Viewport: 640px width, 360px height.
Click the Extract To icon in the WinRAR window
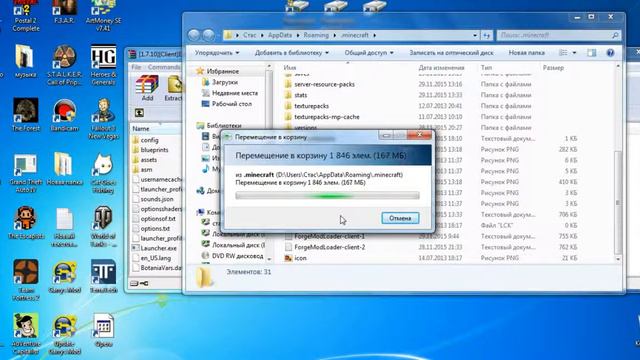174,88
